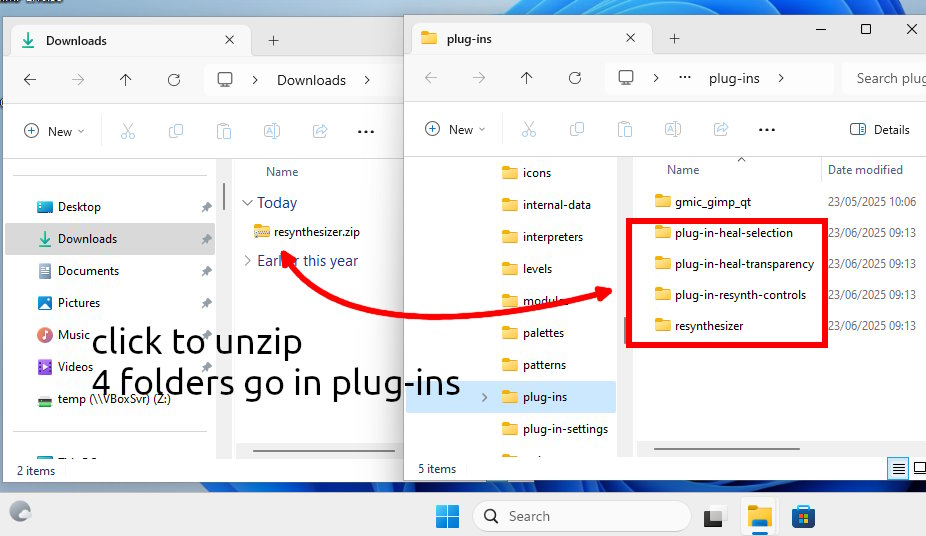Open See more menu in plug-ins window toolbar
Screen dimensions: 926x536
coord(767,130)
